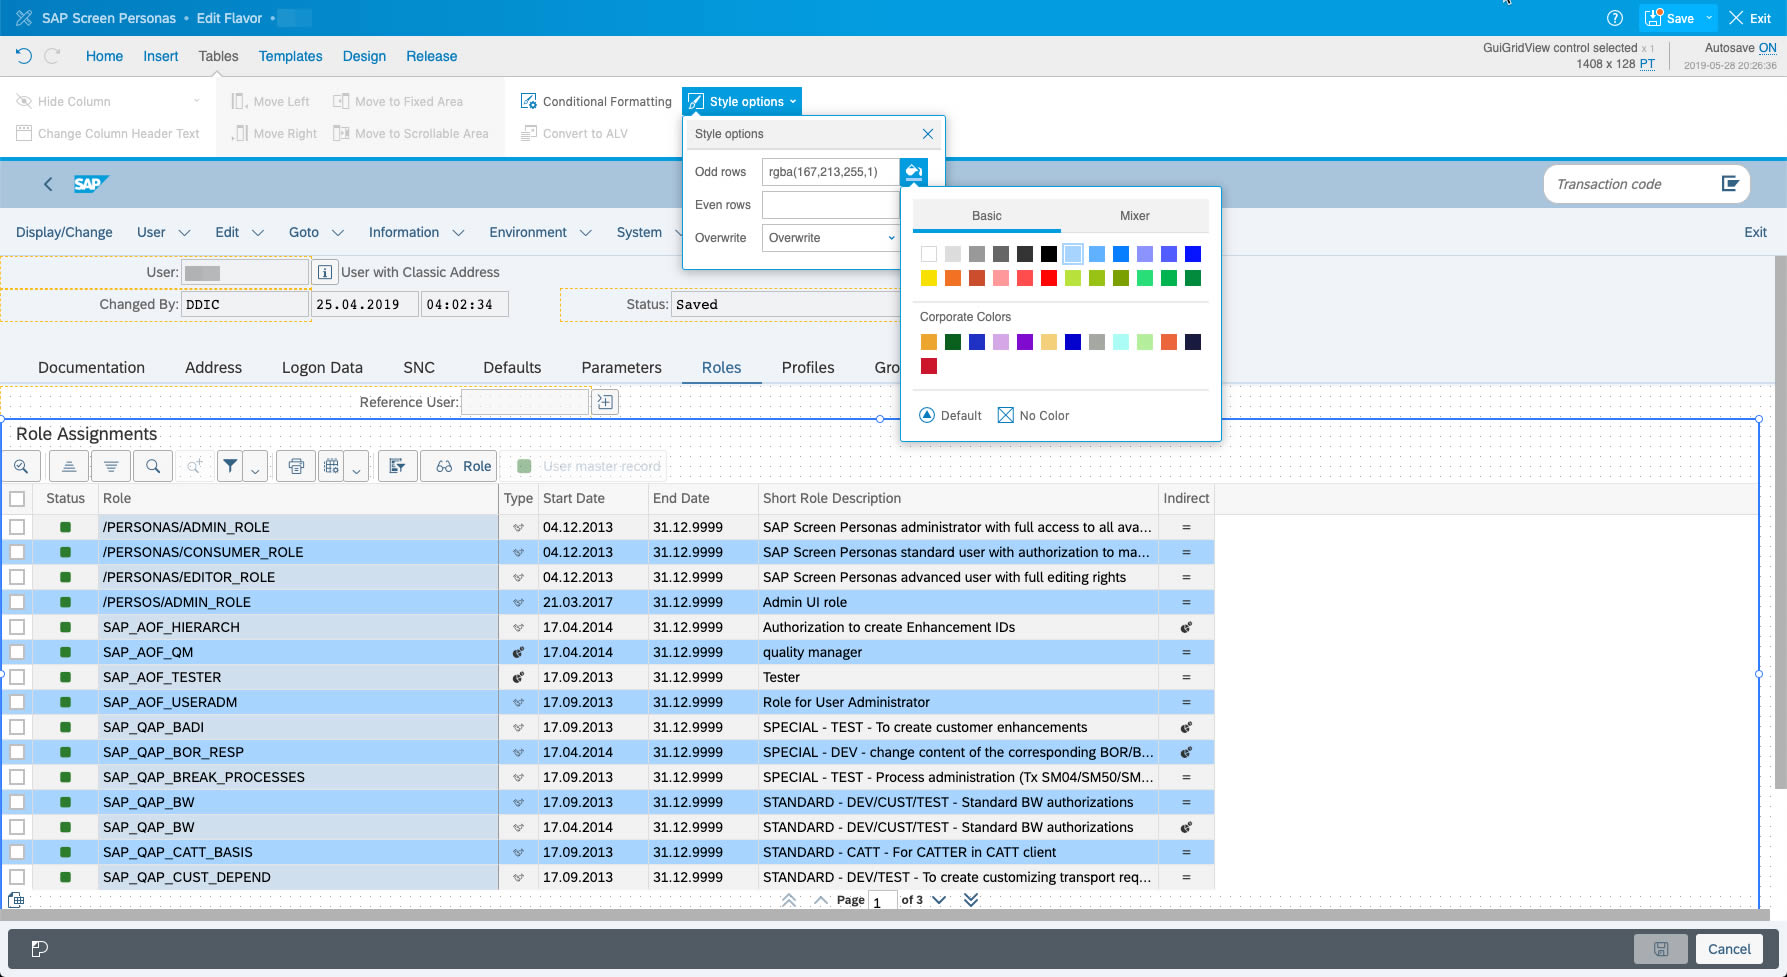The width and height of the screenshot is (1787, 977).
Task: Toggle the select-all header checkbox
Action: pyautogui.click(x=17, y=498)
